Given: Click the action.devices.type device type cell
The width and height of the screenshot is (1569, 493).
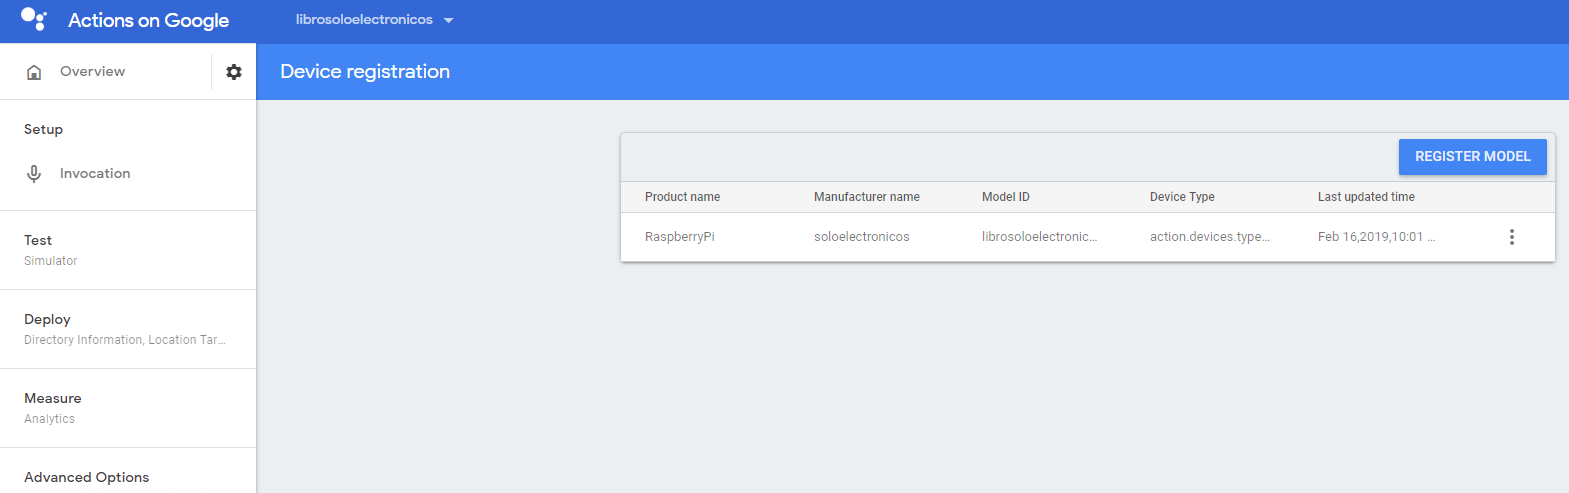Looking at the screenshot, I should click(x=1209, y=237).
